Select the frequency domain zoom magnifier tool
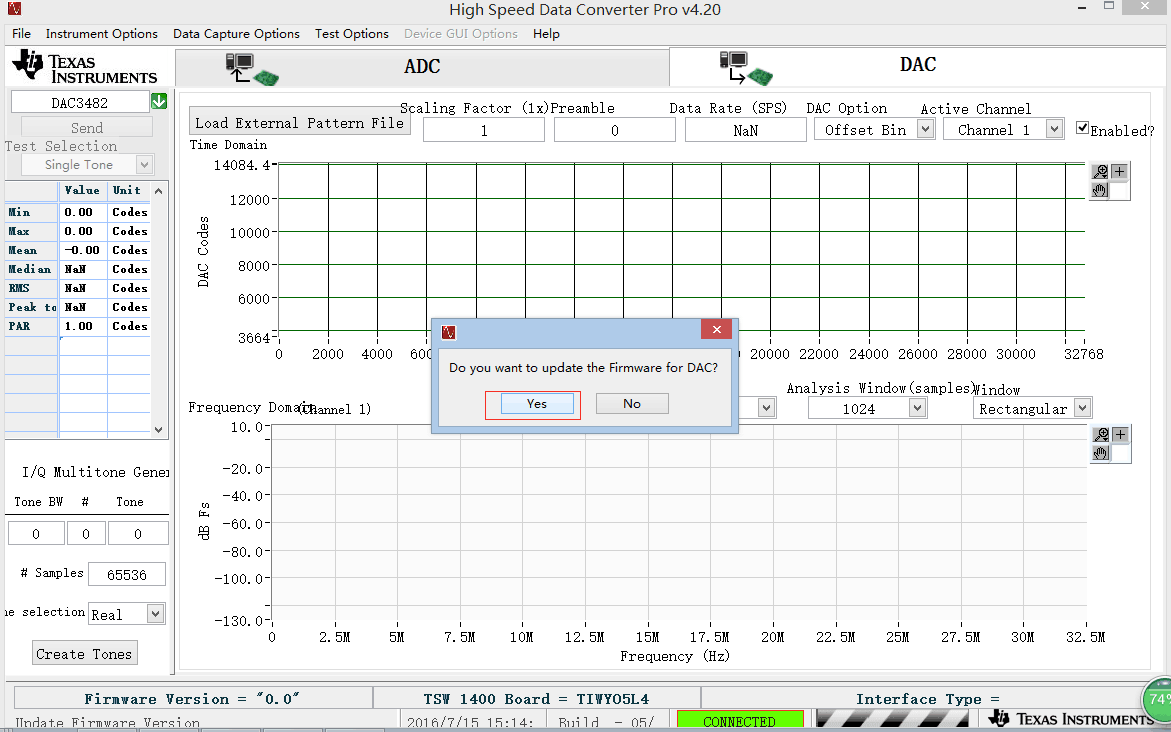The height and width of the screenshot is (732, 1171). click(1101, 435)
